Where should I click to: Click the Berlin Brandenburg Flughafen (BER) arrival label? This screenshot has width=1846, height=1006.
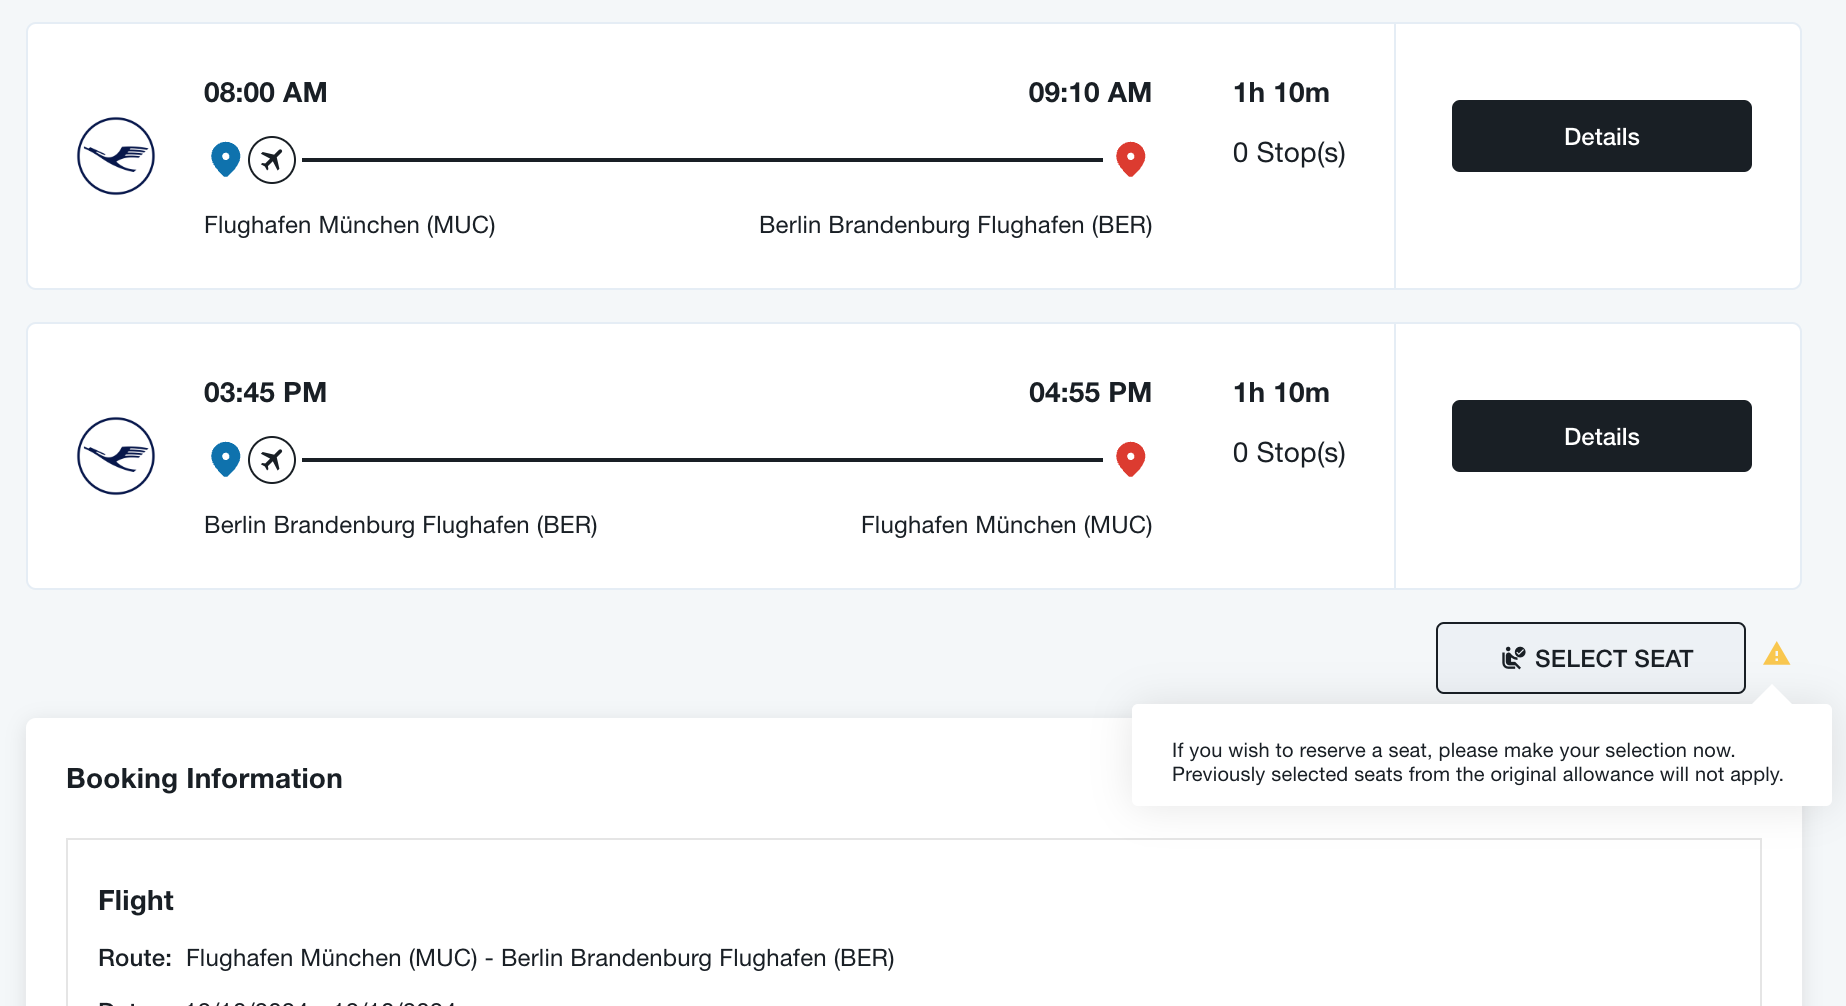pos(955,225)
